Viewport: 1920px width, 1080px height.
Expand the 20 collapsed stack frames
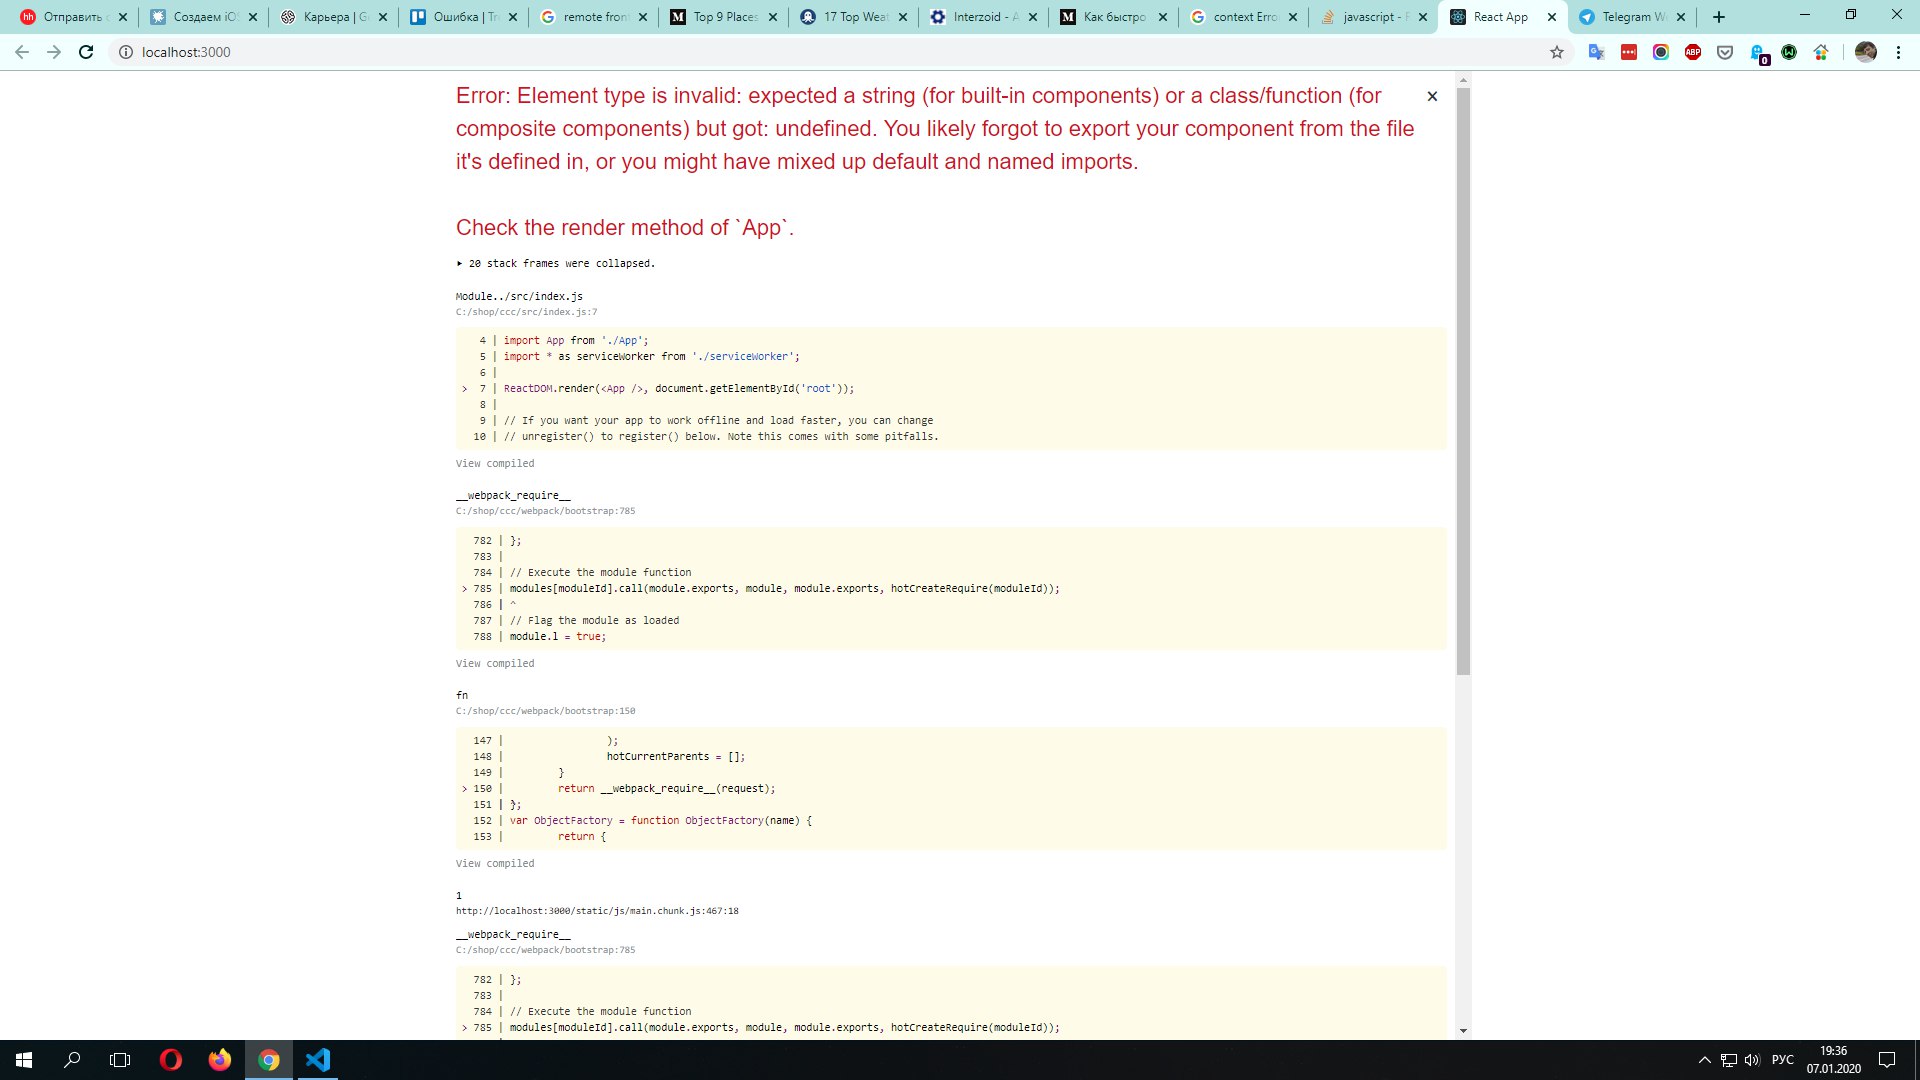coord(555,264)
